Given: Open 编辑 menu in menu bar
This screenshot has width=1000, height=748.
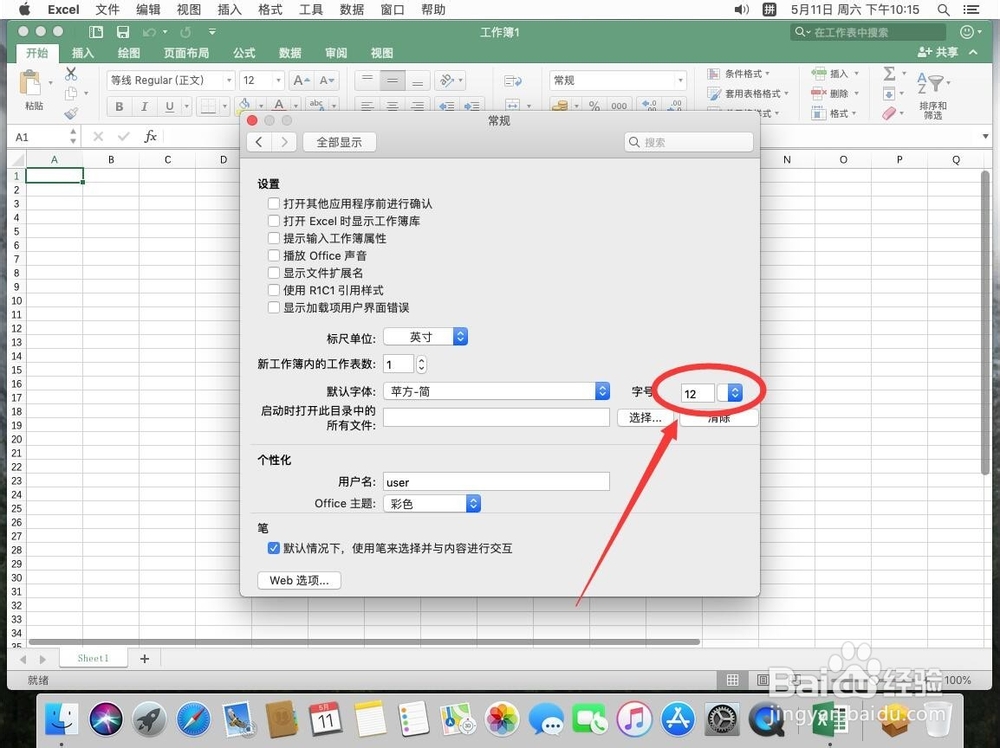Looking at the screenshot, I should [x=148, y=10].
